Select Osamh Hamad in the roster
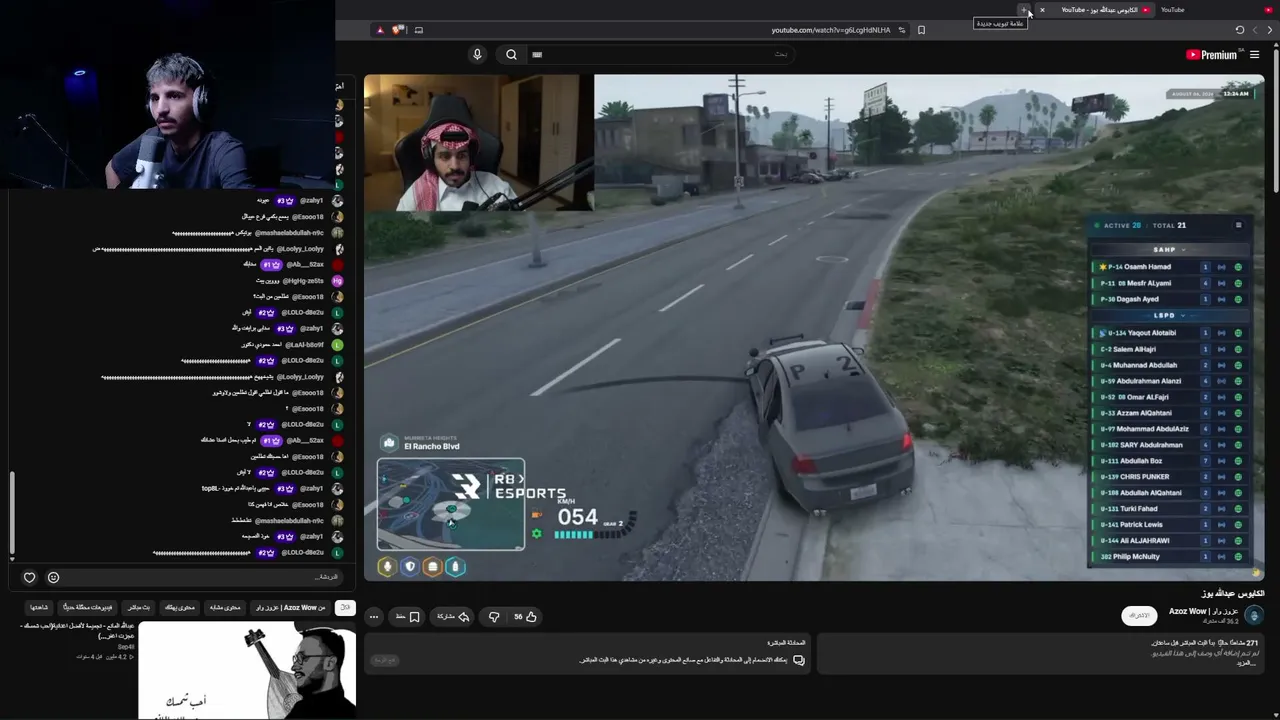 [1168, 267]
